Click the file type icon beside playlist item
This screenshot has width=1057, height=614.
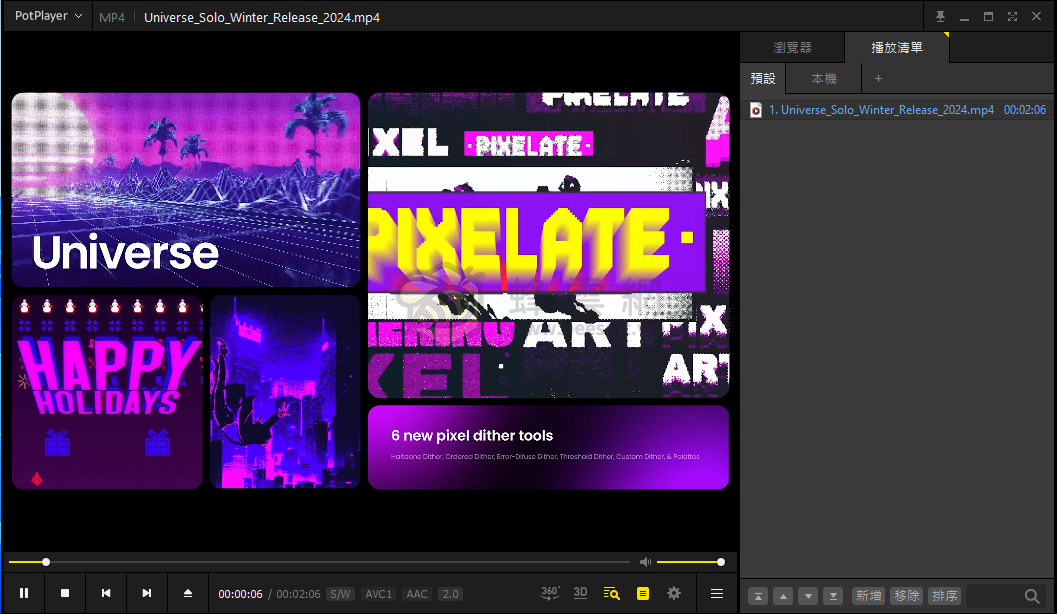coord(756,110)
